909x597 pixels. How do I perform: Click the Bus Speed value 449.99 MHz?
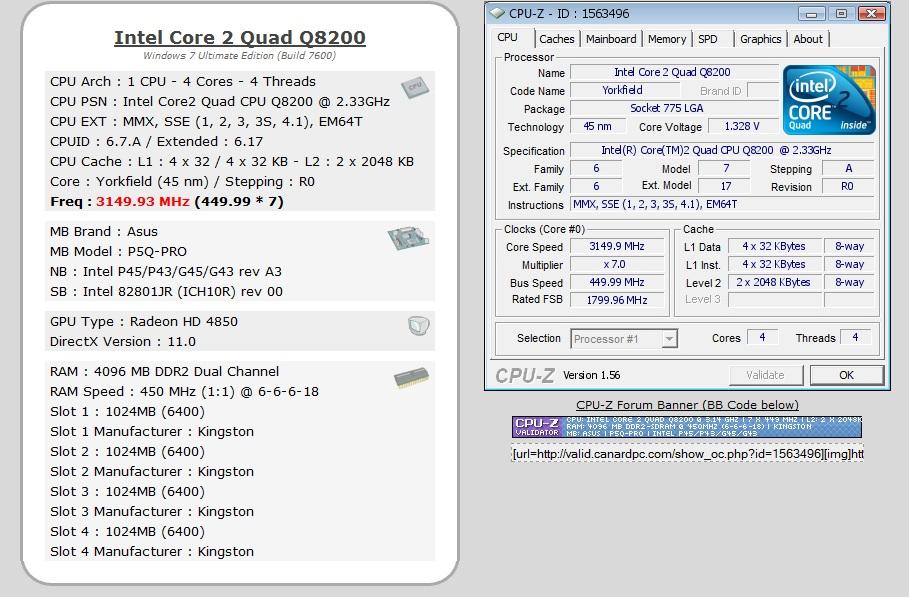tap(617, 282)
